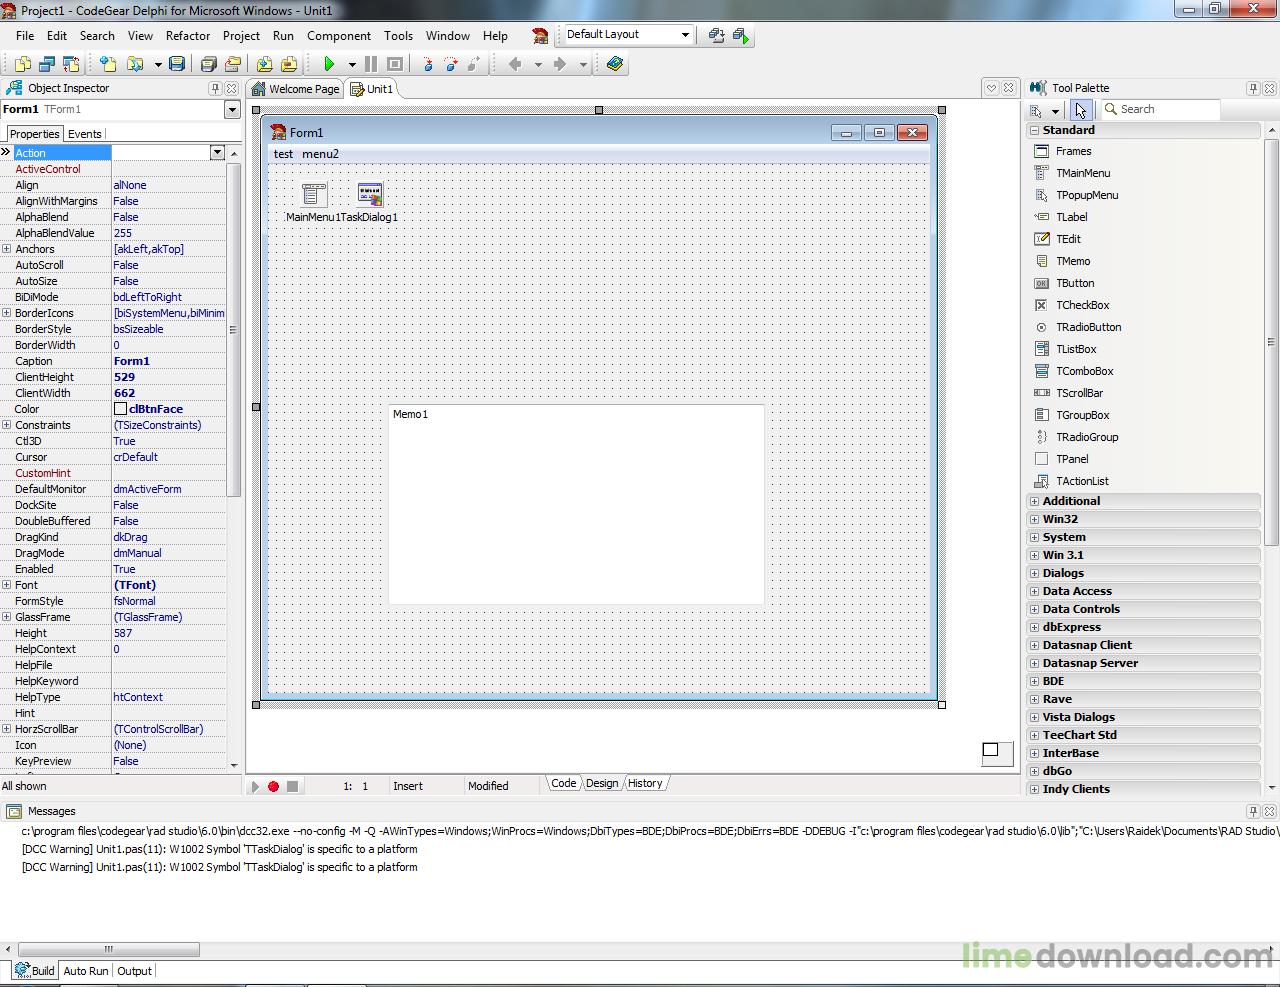Expand the Win32 palette category

click(x=1034, y=519)
